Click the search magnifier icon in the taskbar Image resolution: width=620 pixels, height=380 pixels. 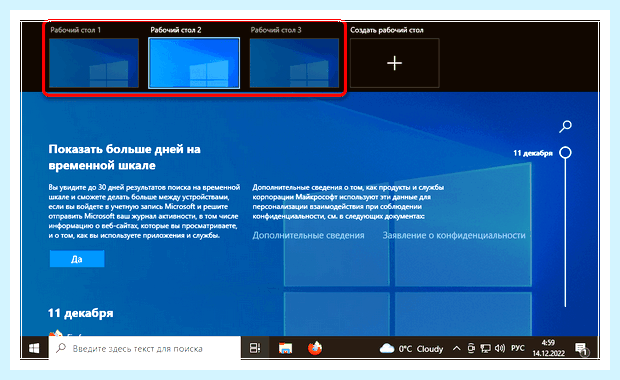(x=61, y=348)
